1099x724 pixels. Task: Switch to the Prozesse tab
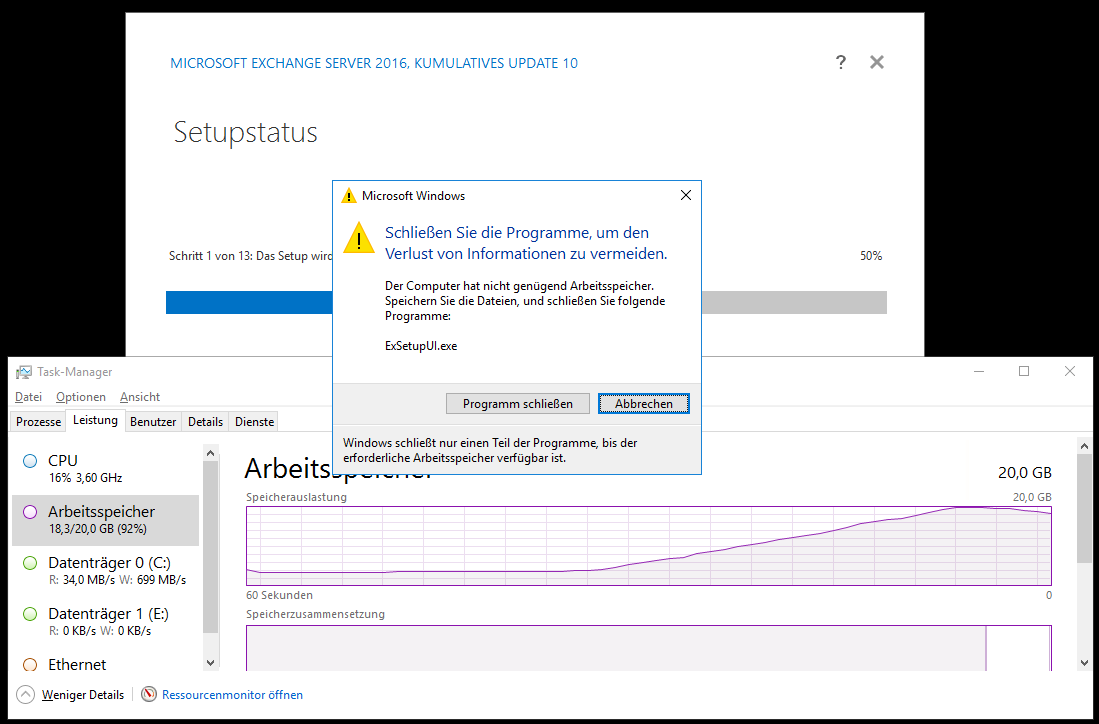pyautogui.click(x=39, y=422)
